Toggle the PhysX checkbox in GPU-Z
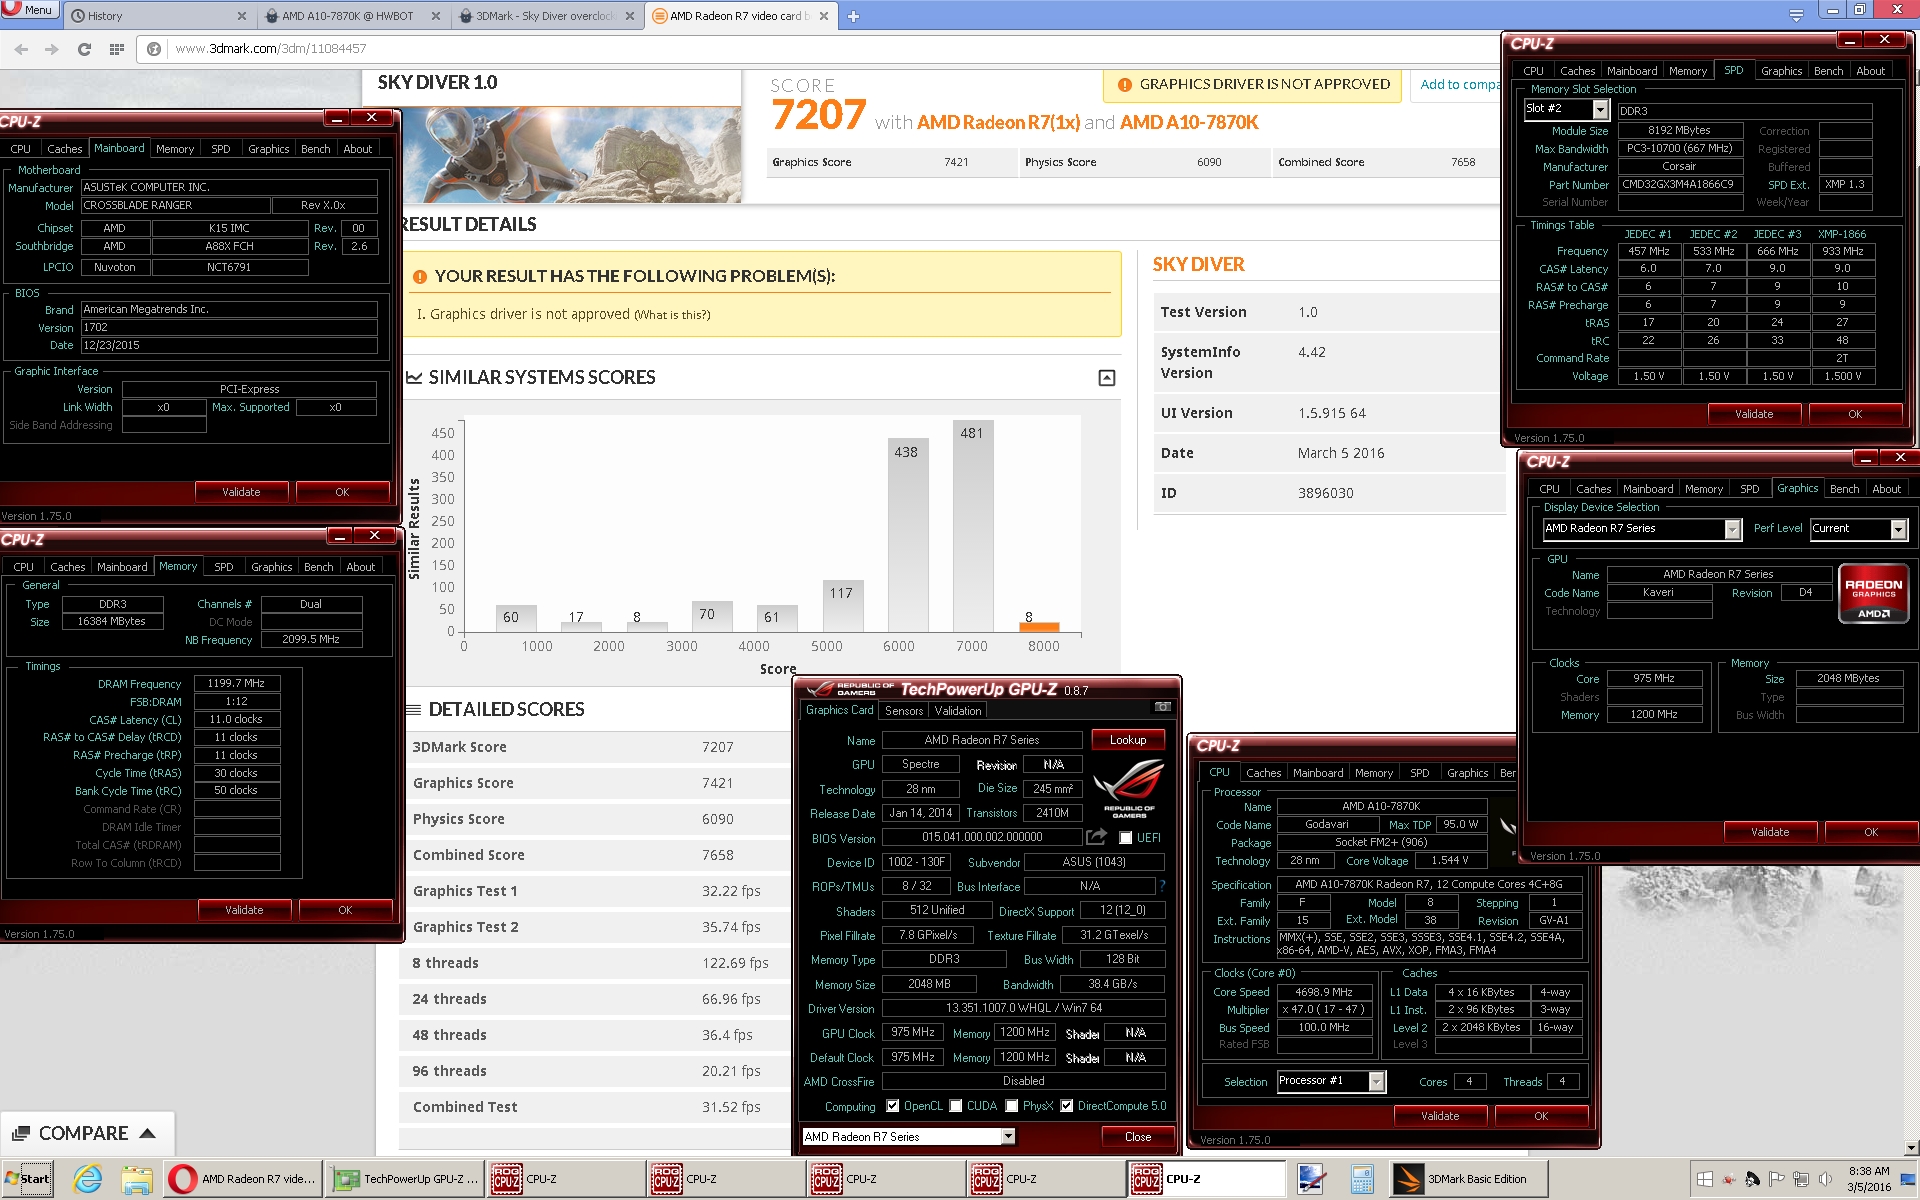The width and height of the screenshot is (1920, 1200). (1012, 1106)
